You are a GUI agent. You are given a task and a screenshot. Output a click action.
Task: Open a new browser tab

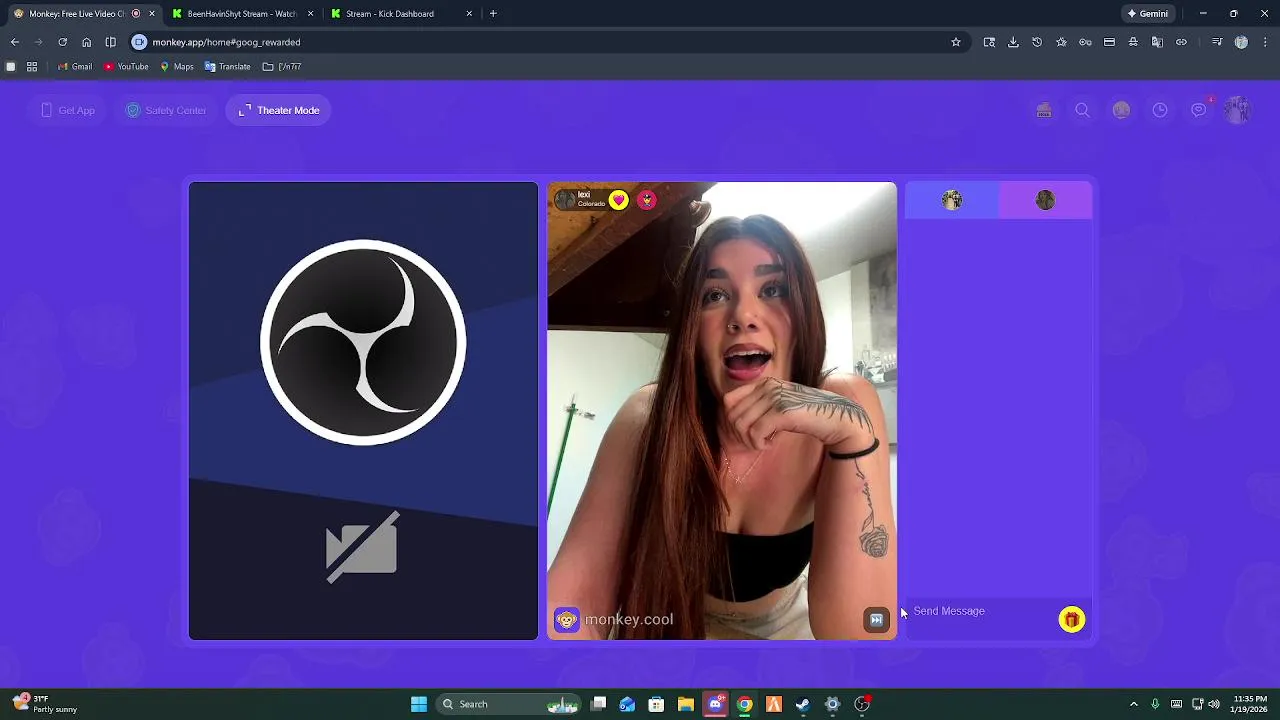tap(493, 14)
